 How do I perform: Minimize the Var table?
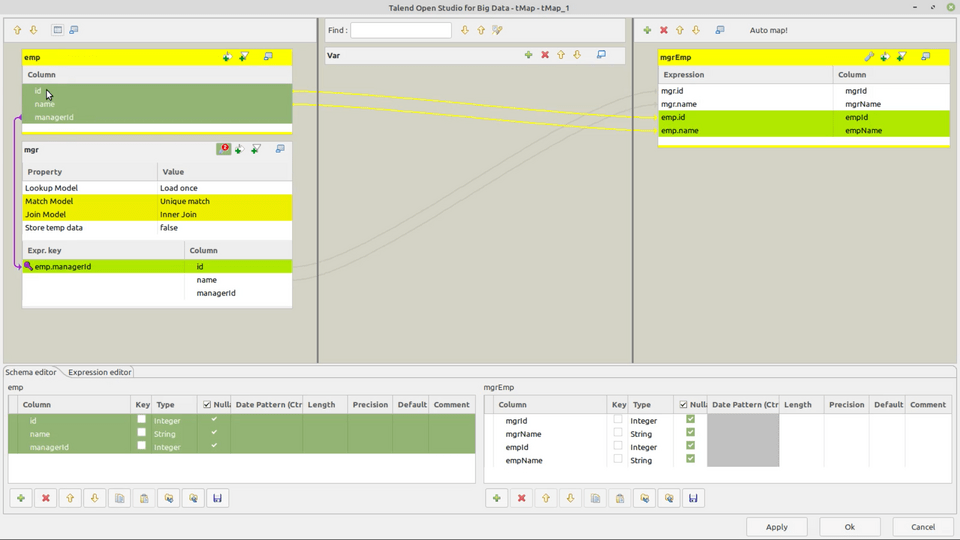[601, 55]
